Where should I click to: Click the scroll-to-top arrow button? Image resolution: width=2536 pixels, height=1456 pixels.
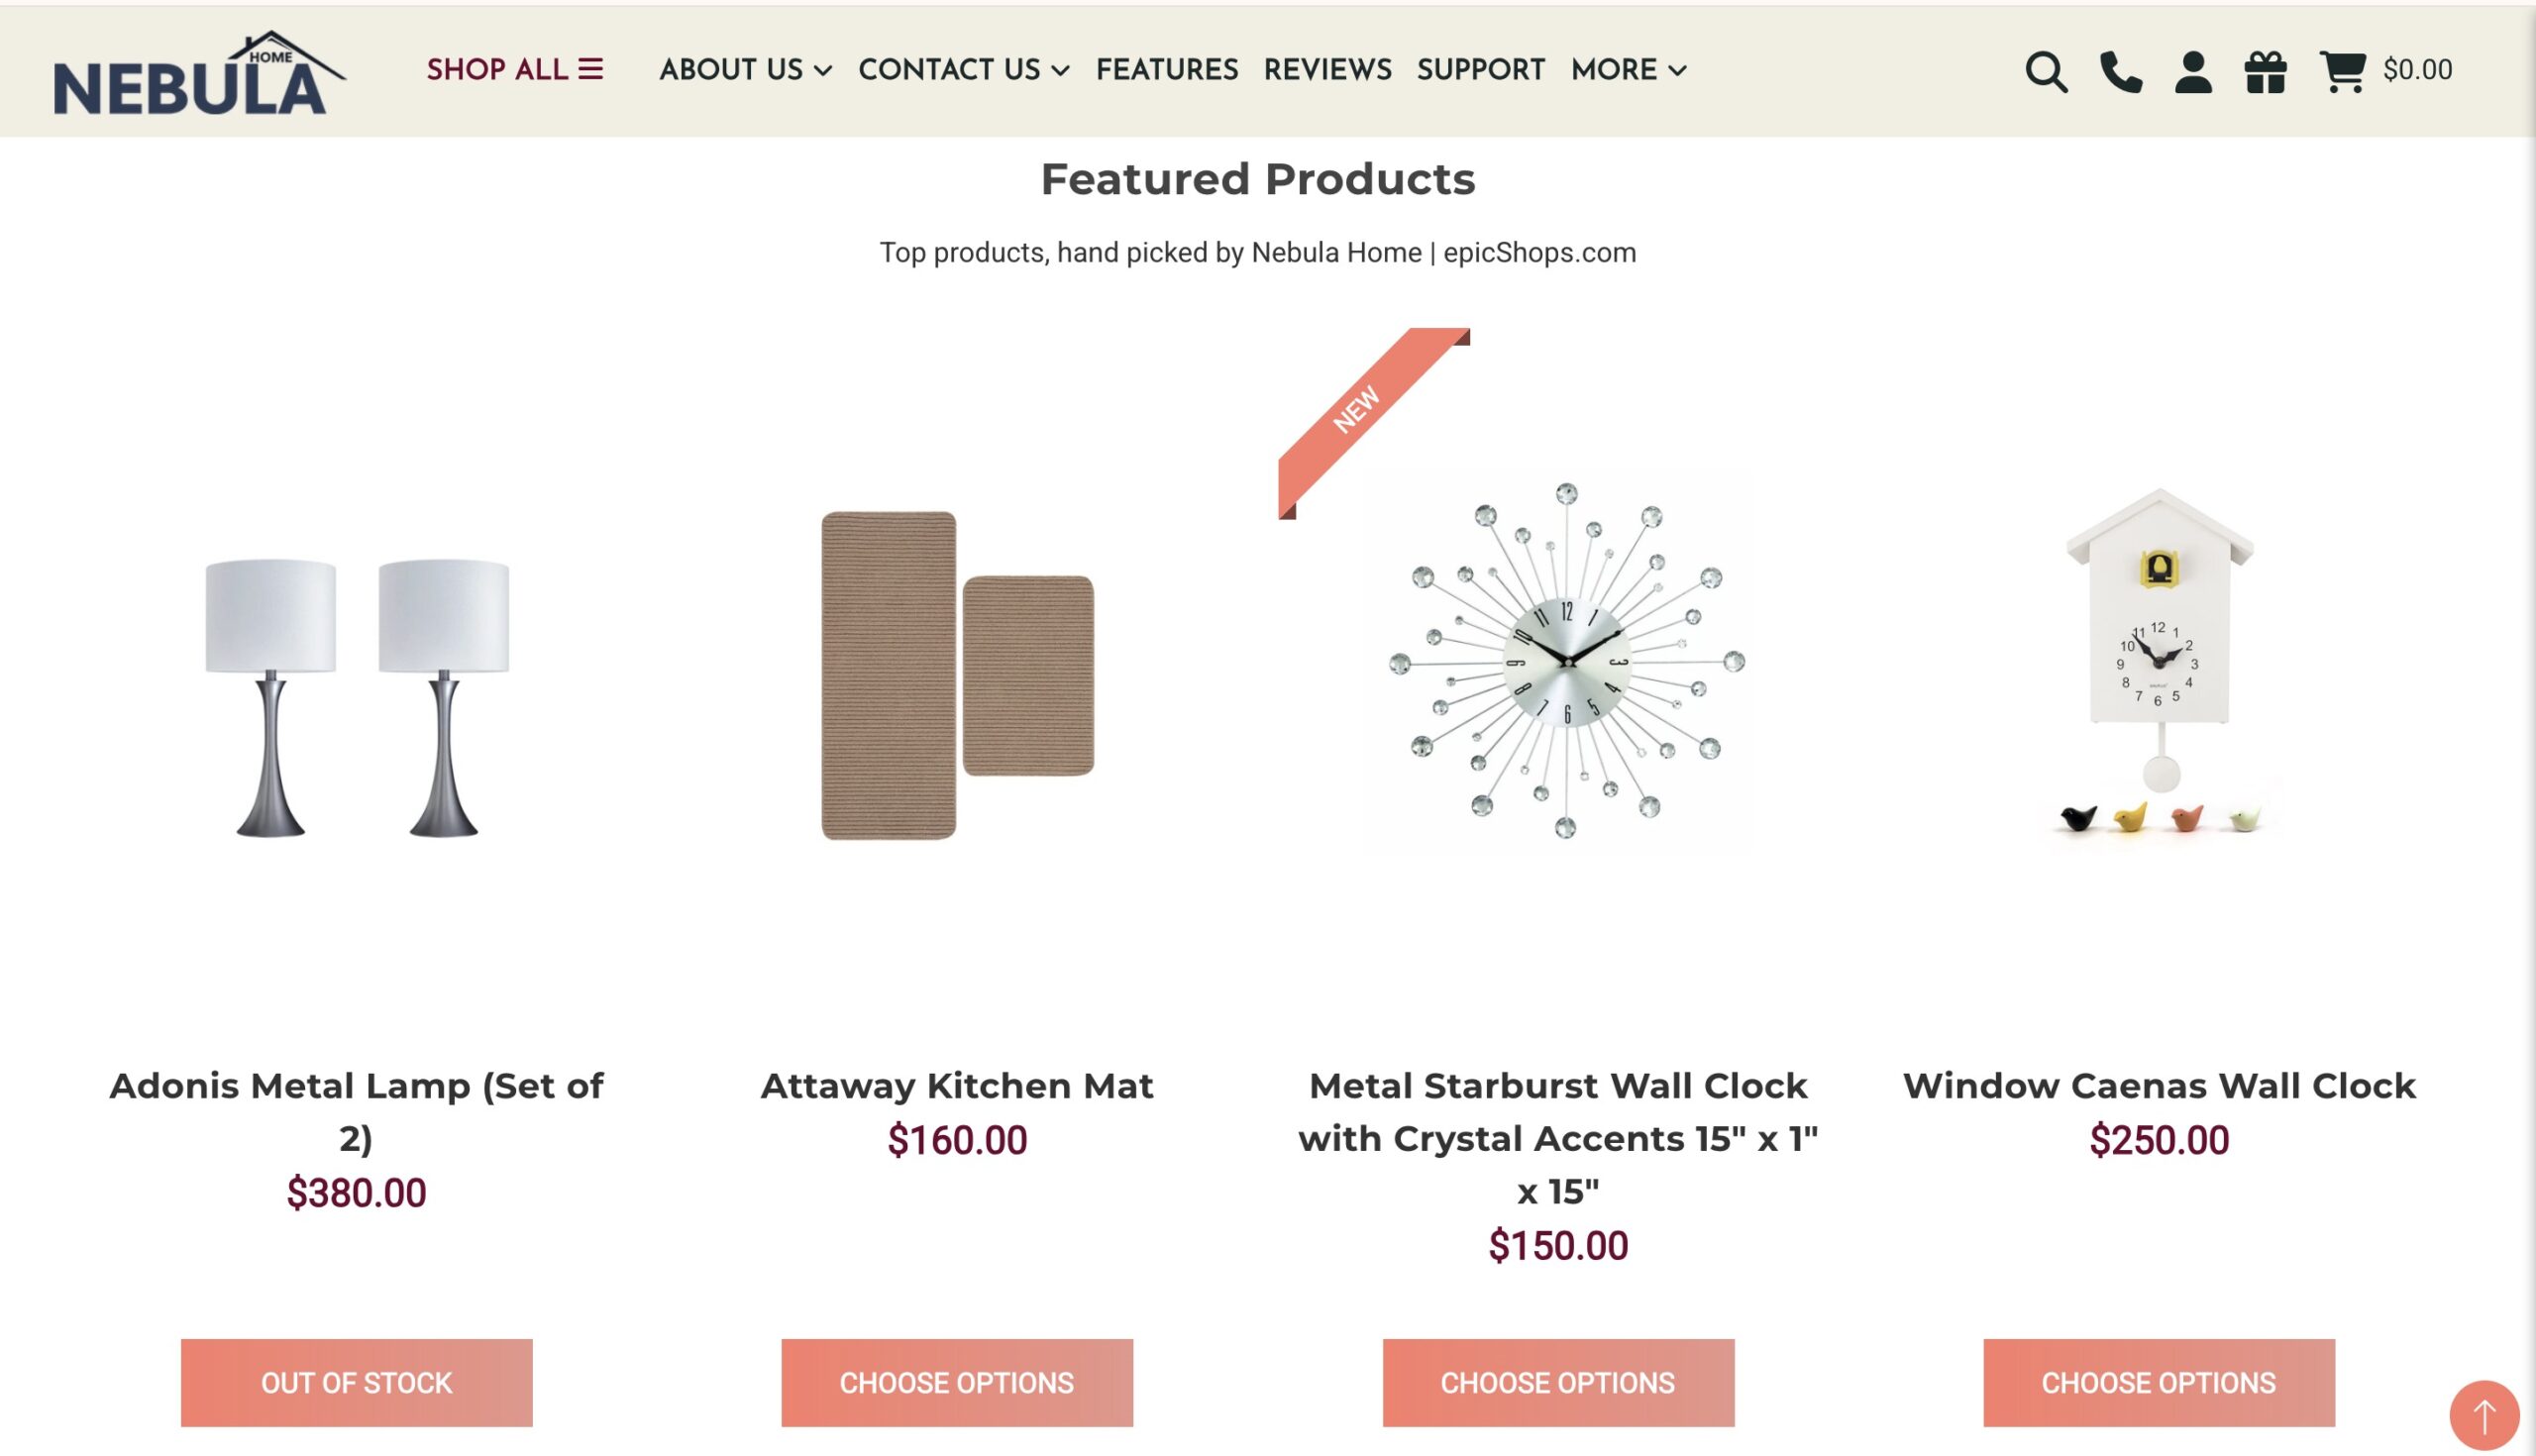[2484, 1414]
